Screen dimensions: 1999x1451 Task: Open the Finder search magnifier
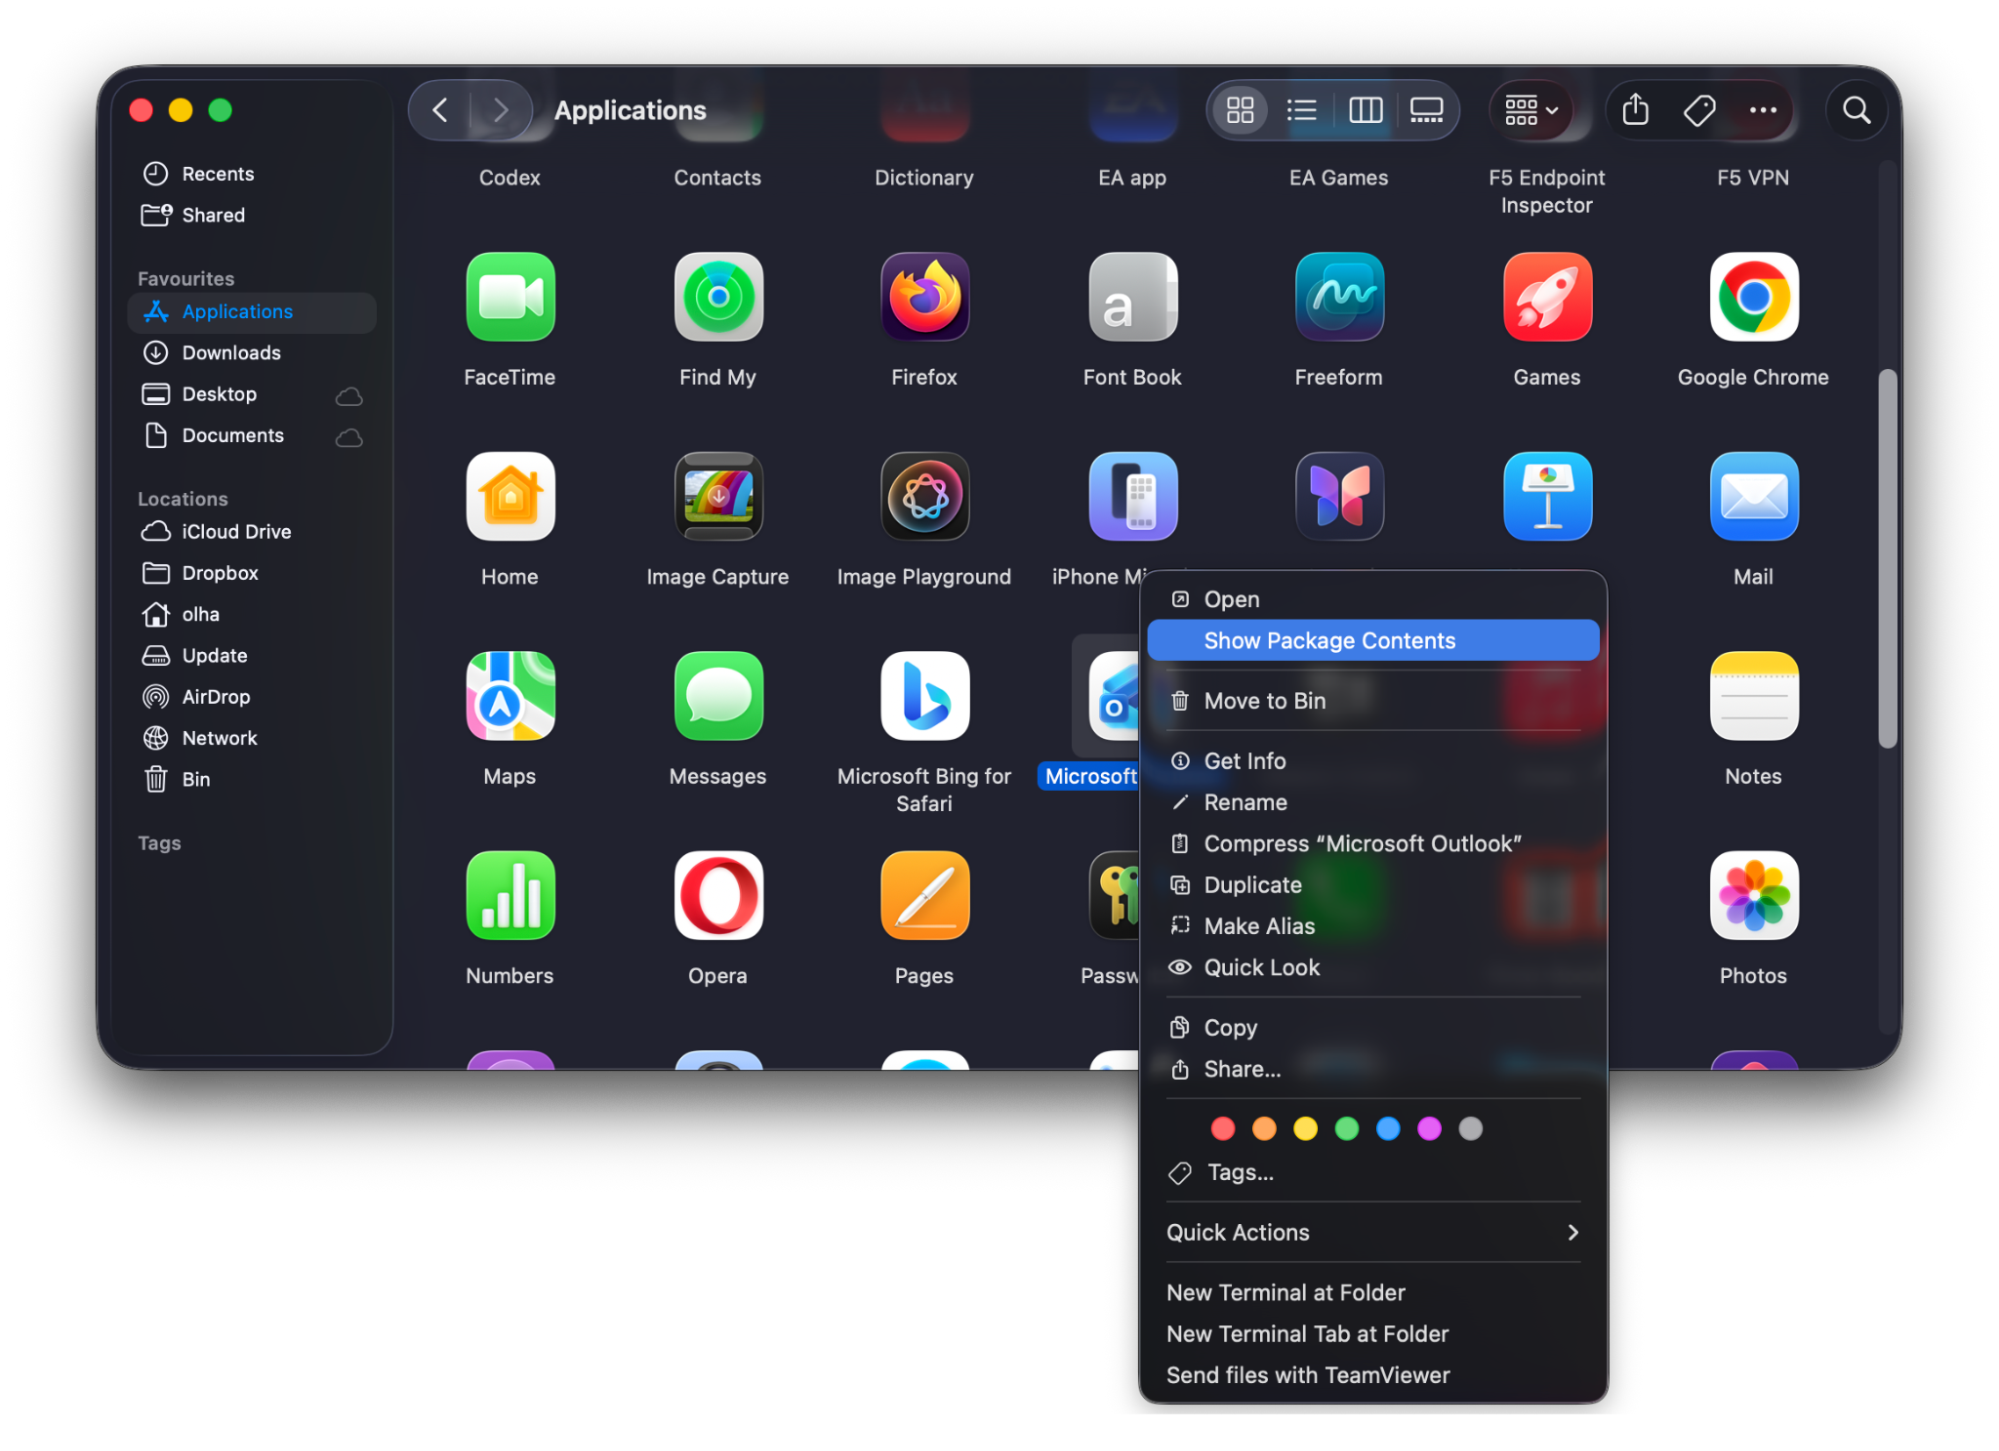pos(1856,110)
